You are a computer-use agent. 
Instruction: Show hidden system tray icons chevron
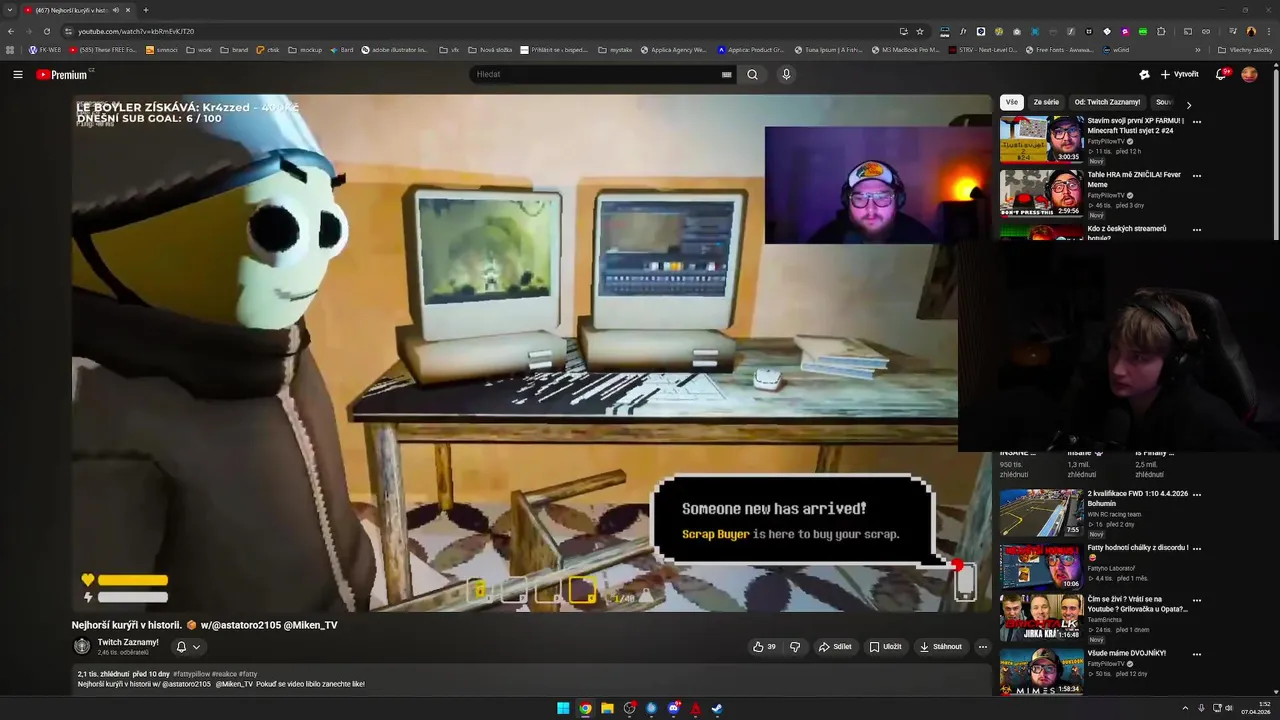(1185, 709)
